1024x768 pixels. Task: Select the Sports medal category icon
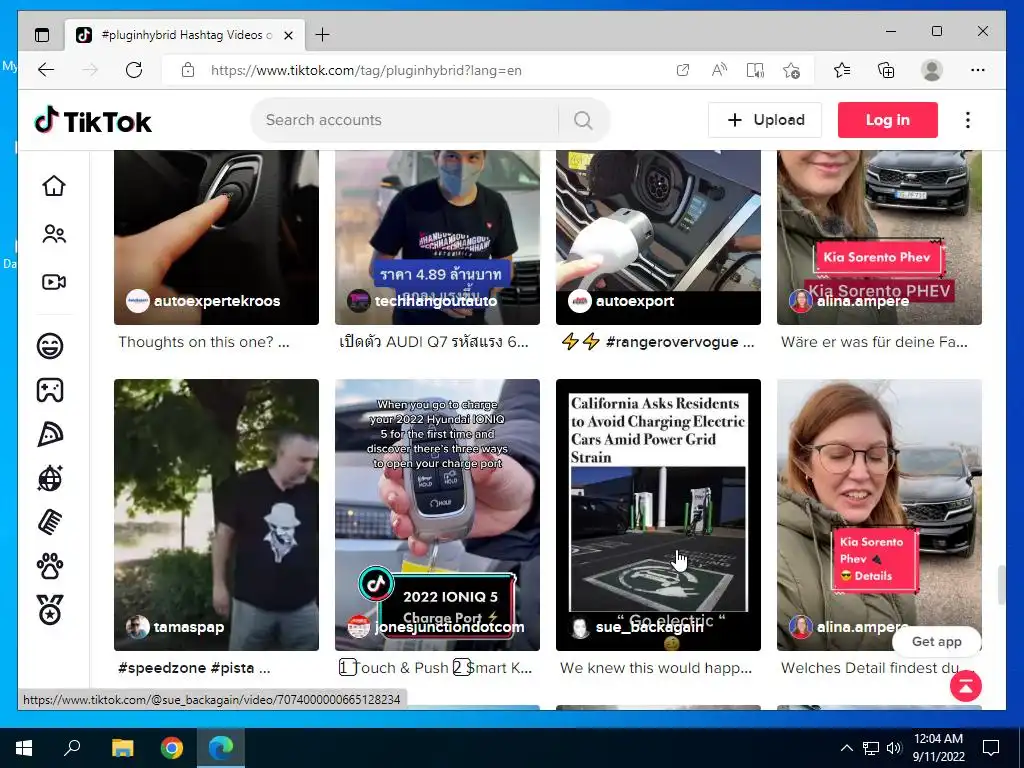point(50,610)
